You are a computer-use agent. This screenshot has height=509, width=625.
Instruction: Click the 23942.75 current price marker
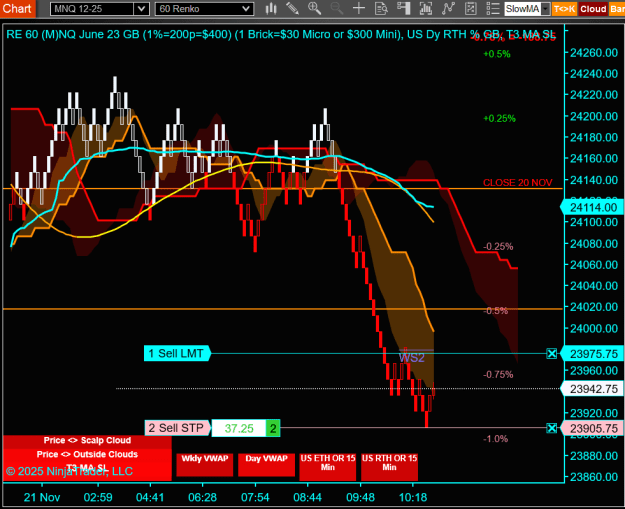[x=592, y=389]
